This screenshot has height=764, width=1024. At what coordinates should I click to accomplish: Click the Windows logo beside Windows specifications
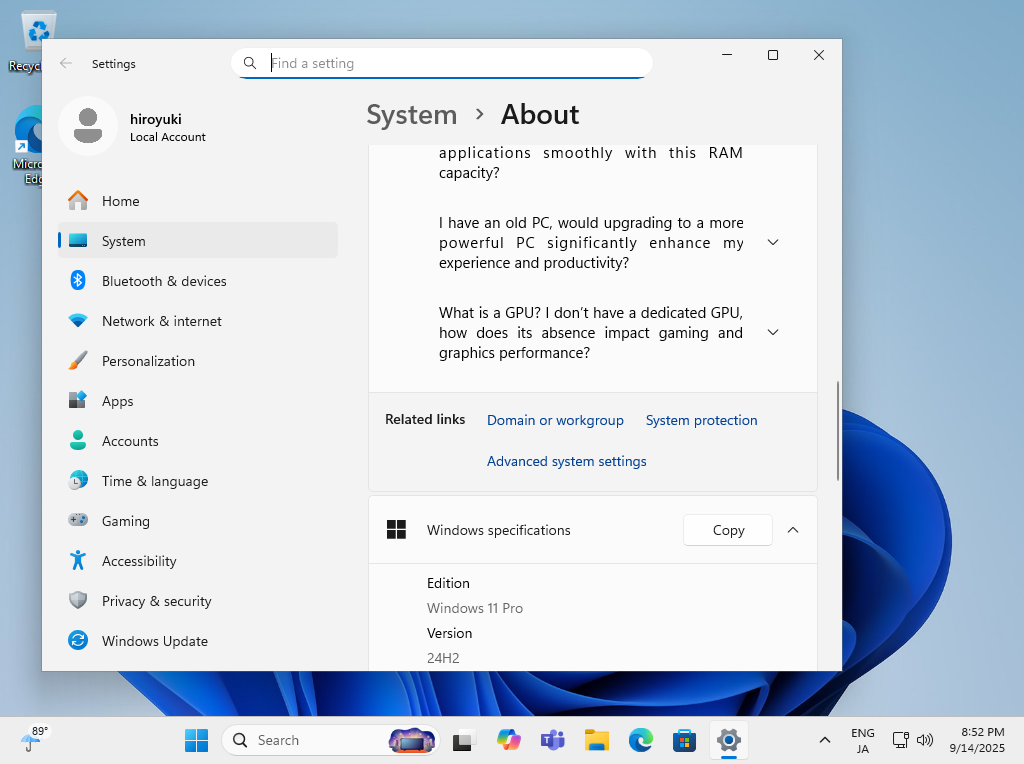click(x=396, y=530)
